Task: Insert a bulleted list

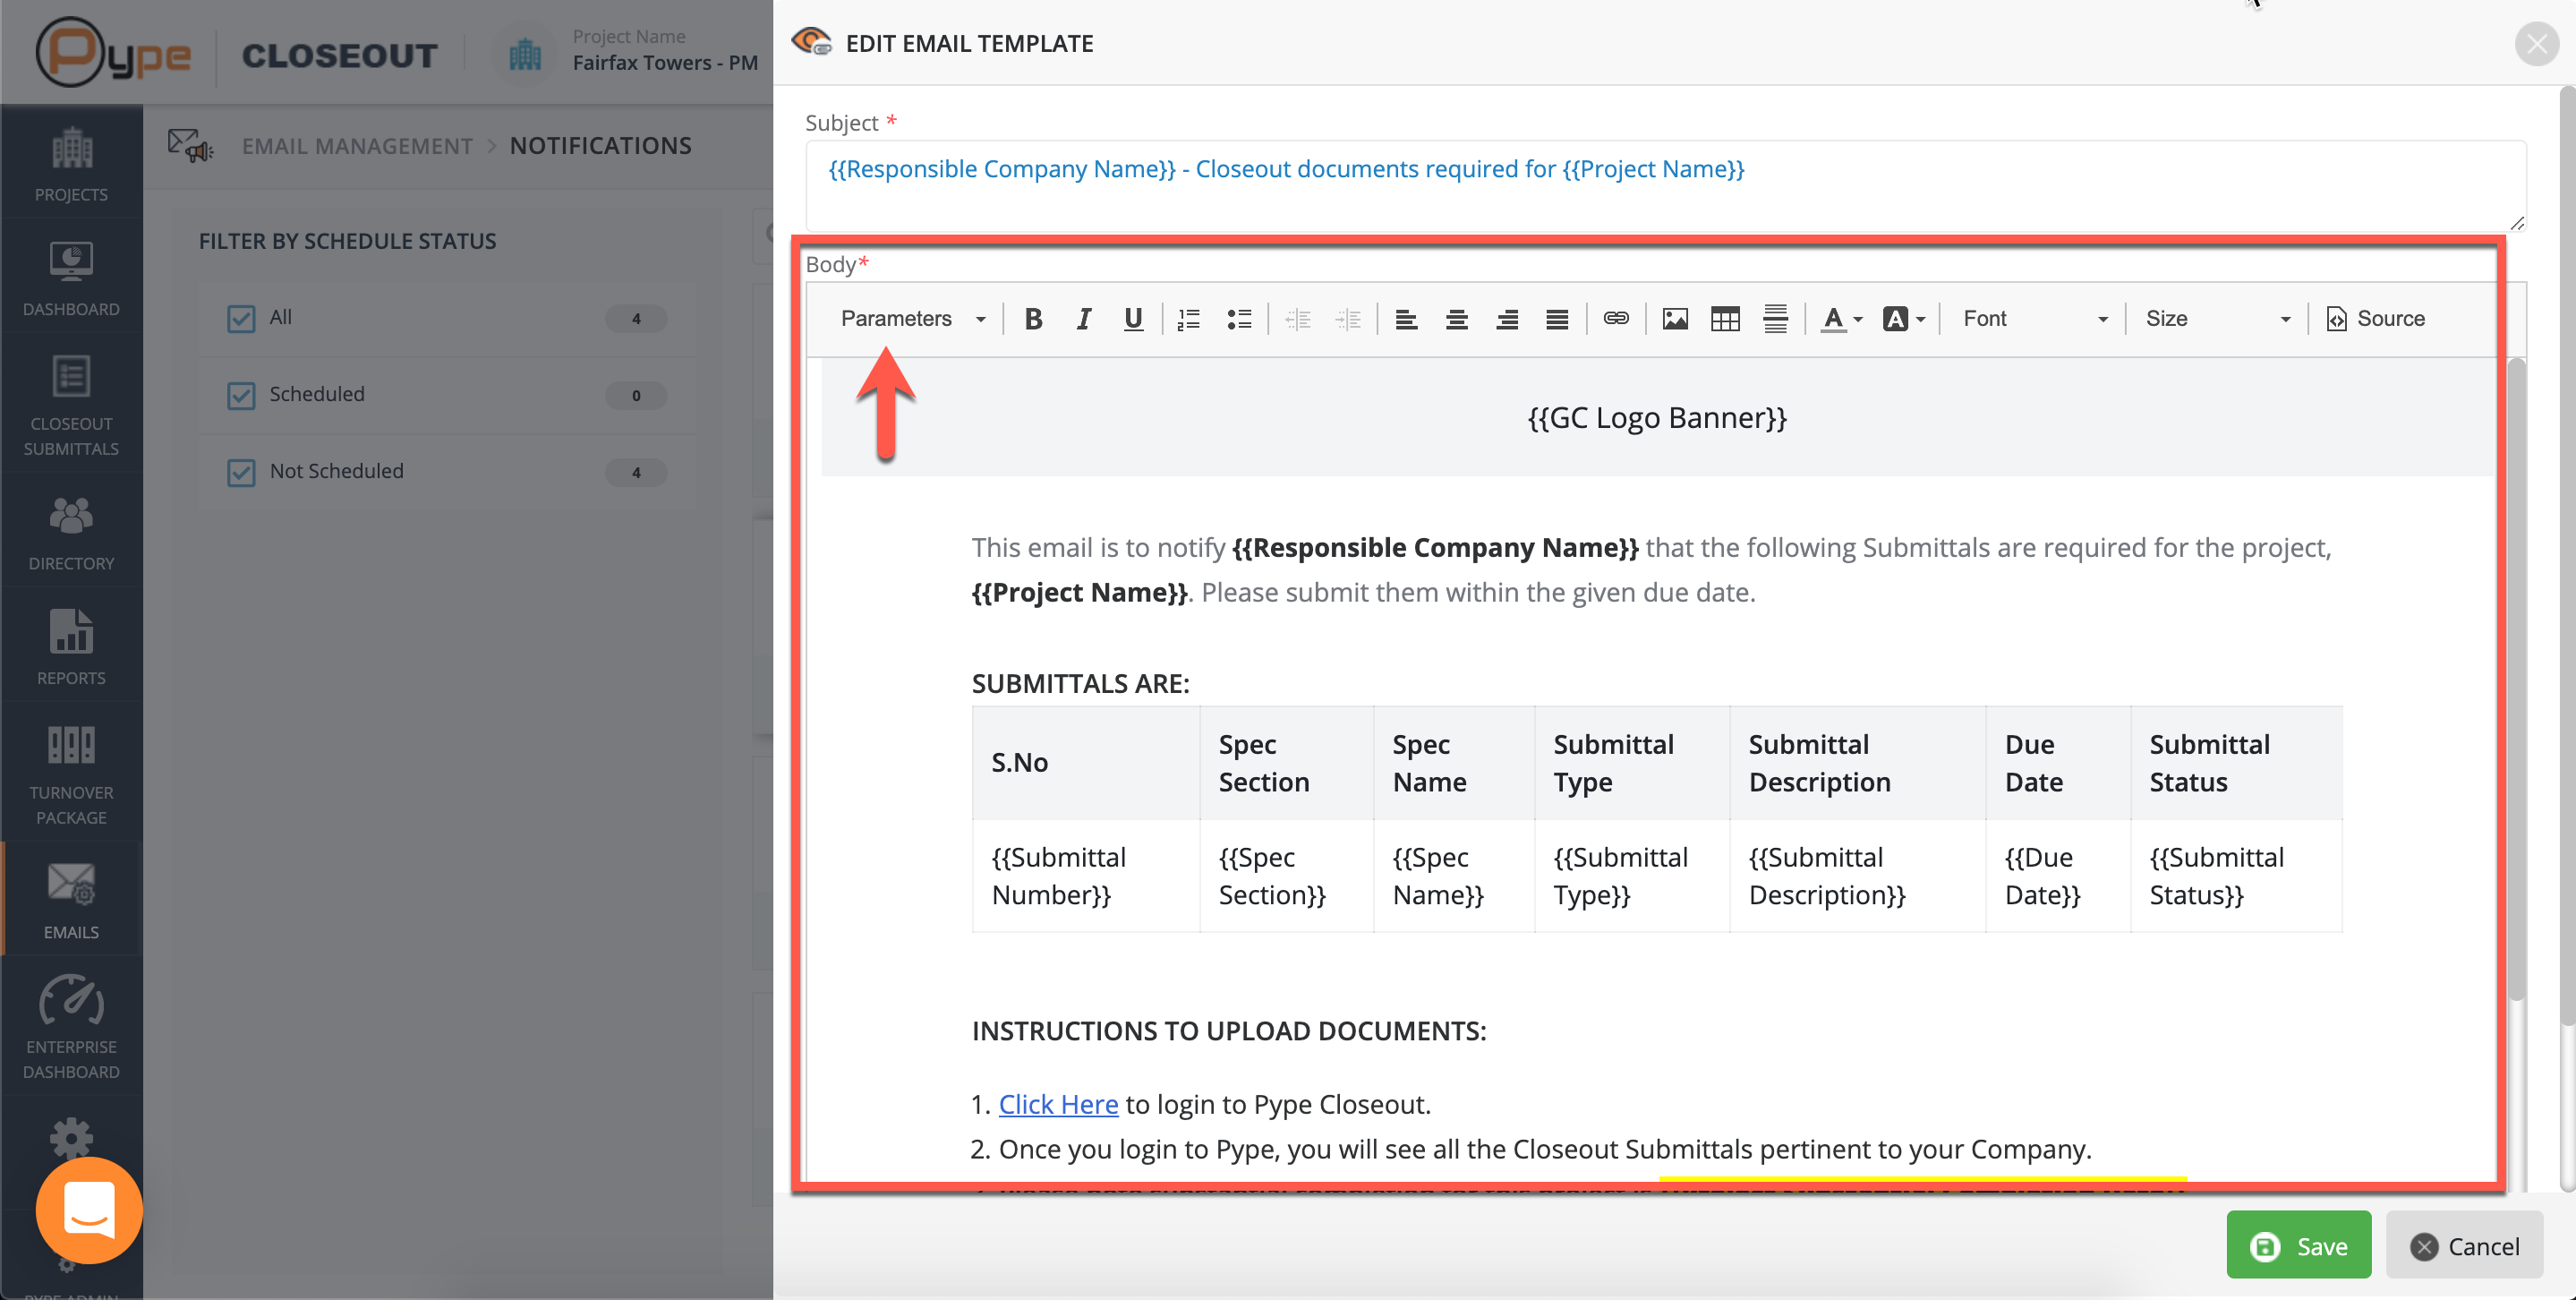Action: coord(1239,318)
